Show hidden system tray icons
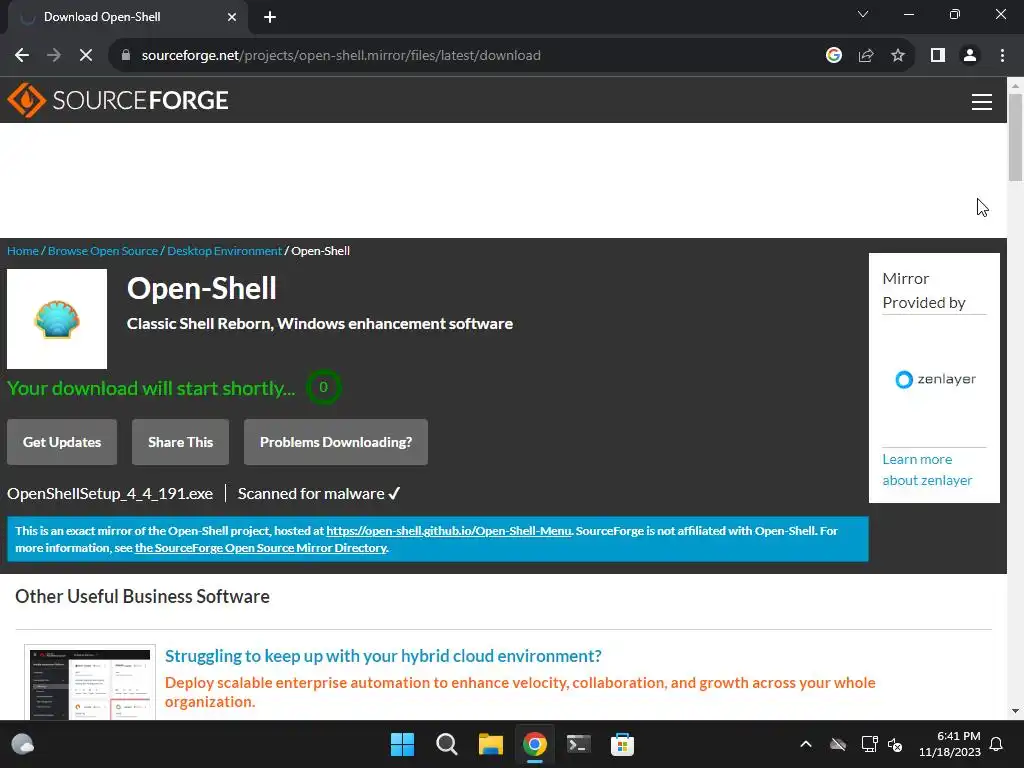The image size is (1024, 768). [x=806, y=744]
